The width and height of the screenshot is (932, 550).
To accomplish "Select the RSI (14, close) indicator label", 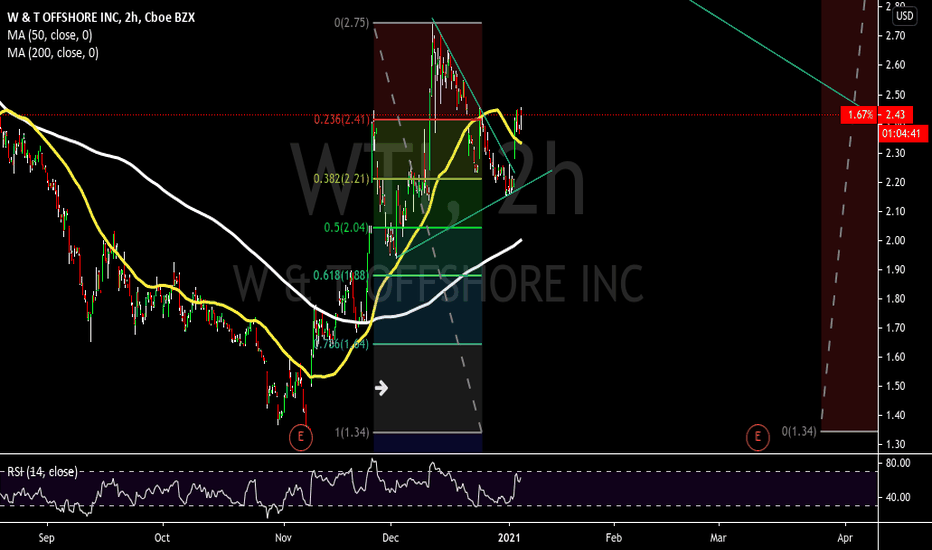I will point(42,472).
